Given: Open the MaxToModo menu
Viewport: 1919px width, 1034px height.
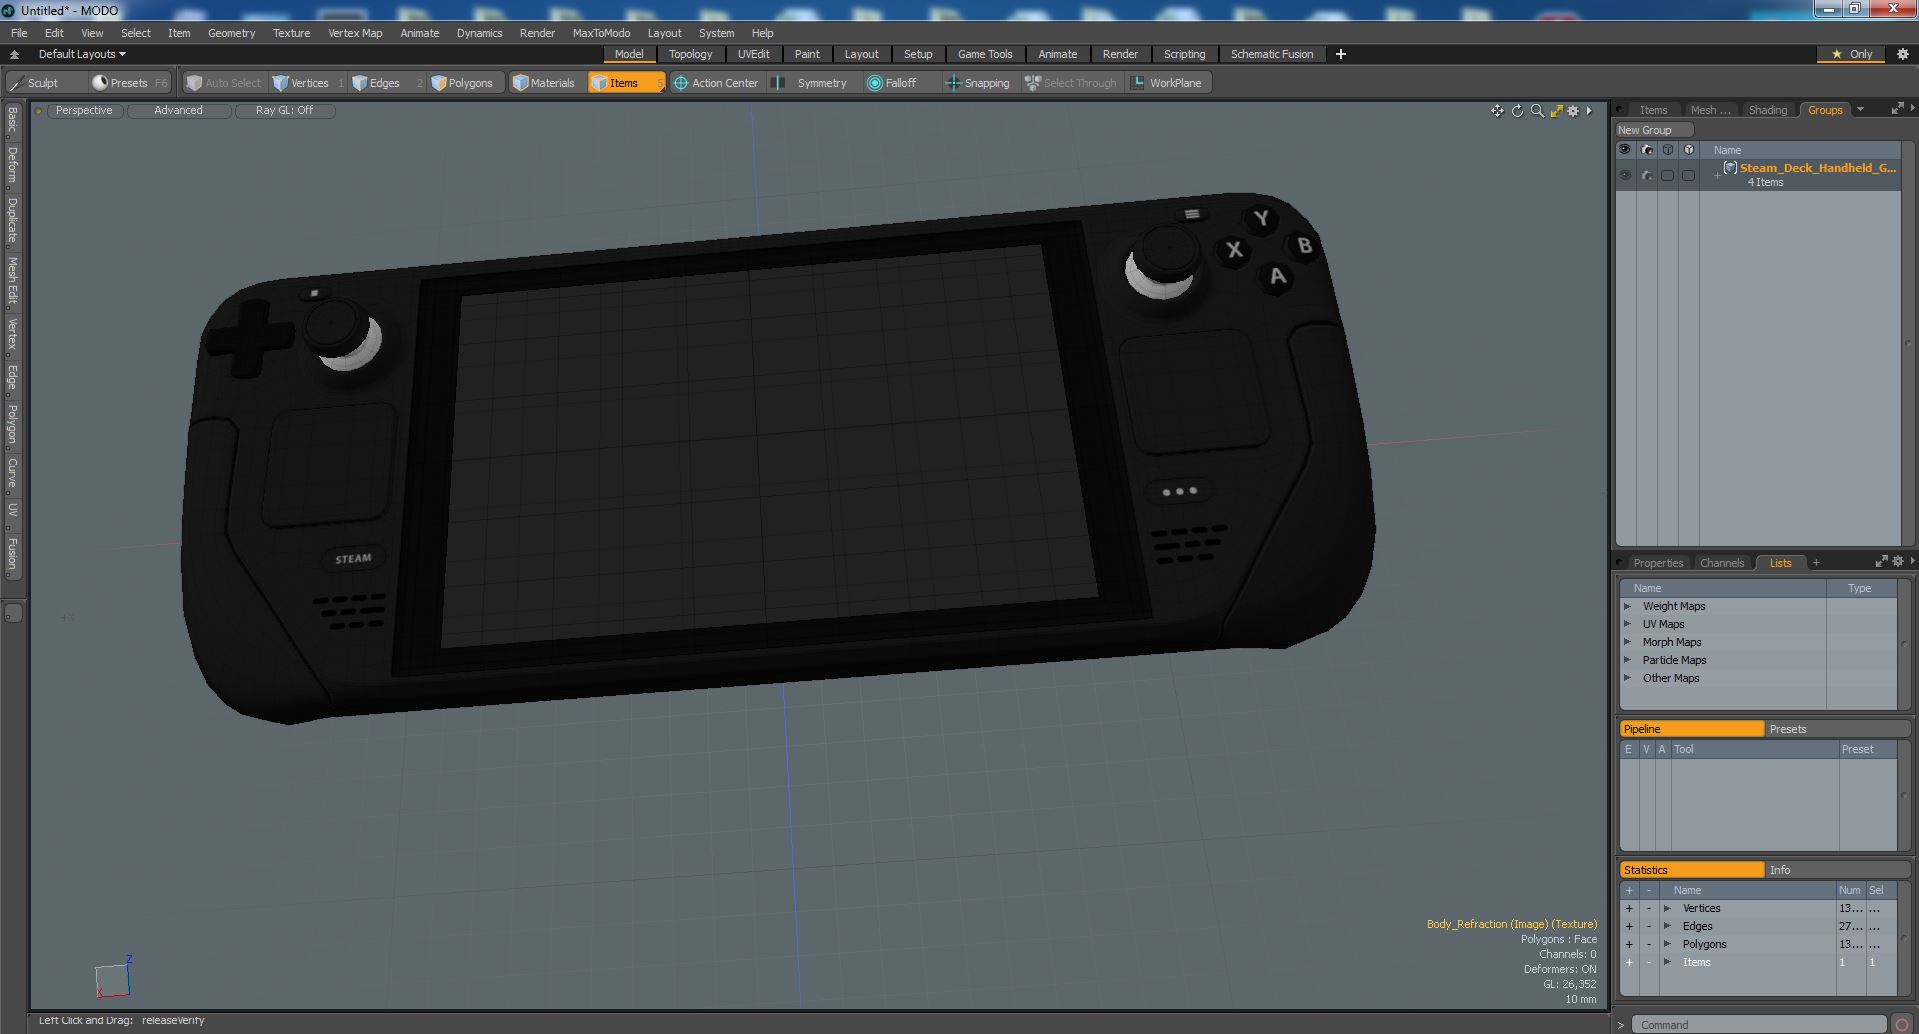Looking at the screenshot, I should click(601, 33).
